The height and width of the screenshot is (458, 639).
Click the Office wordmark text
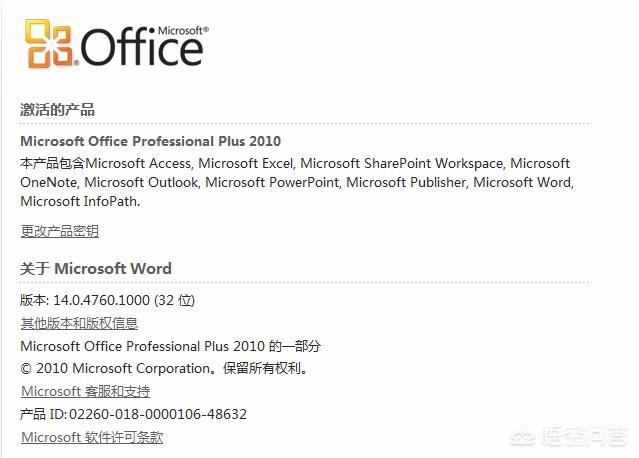pyautogui.click(x=144, y=49)
